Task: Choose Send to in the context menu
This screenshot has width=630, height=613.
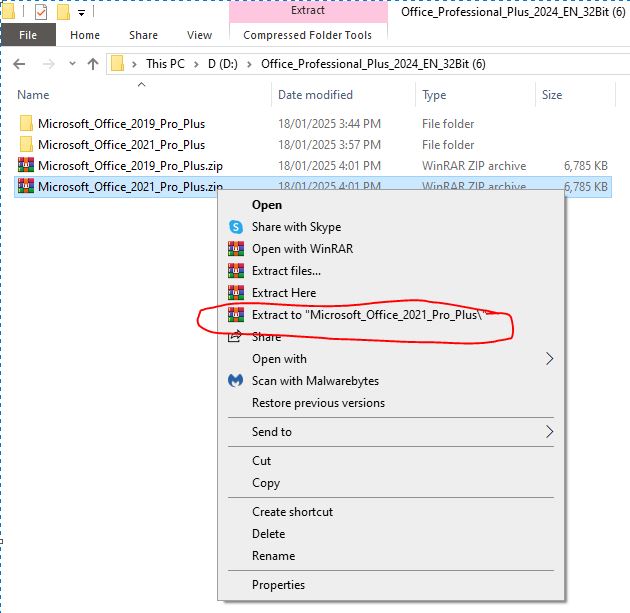Action: tap(272, 432)
